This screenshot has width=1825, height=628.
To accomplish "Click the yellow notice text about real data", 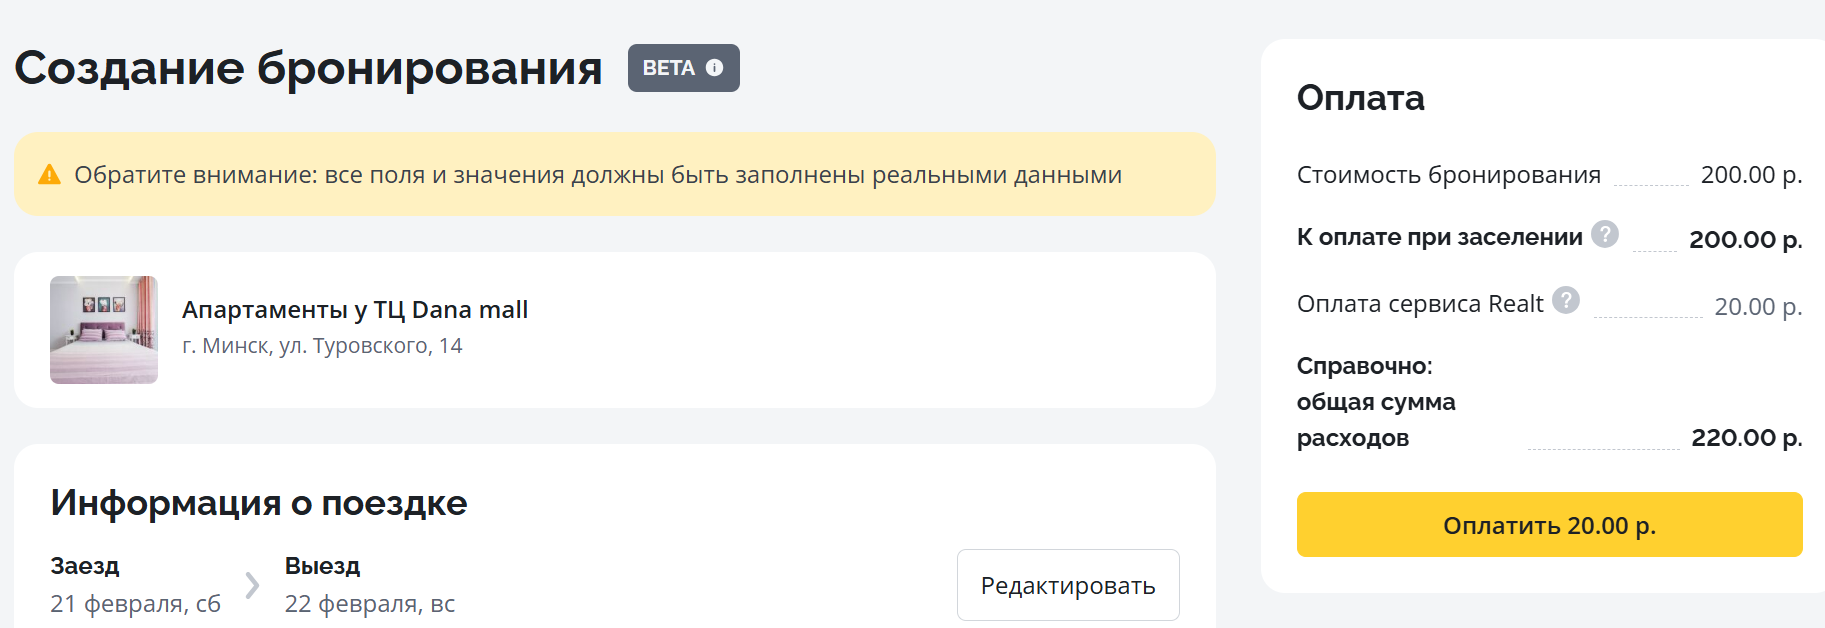I will pyautogui.click(x=598, y=175).
